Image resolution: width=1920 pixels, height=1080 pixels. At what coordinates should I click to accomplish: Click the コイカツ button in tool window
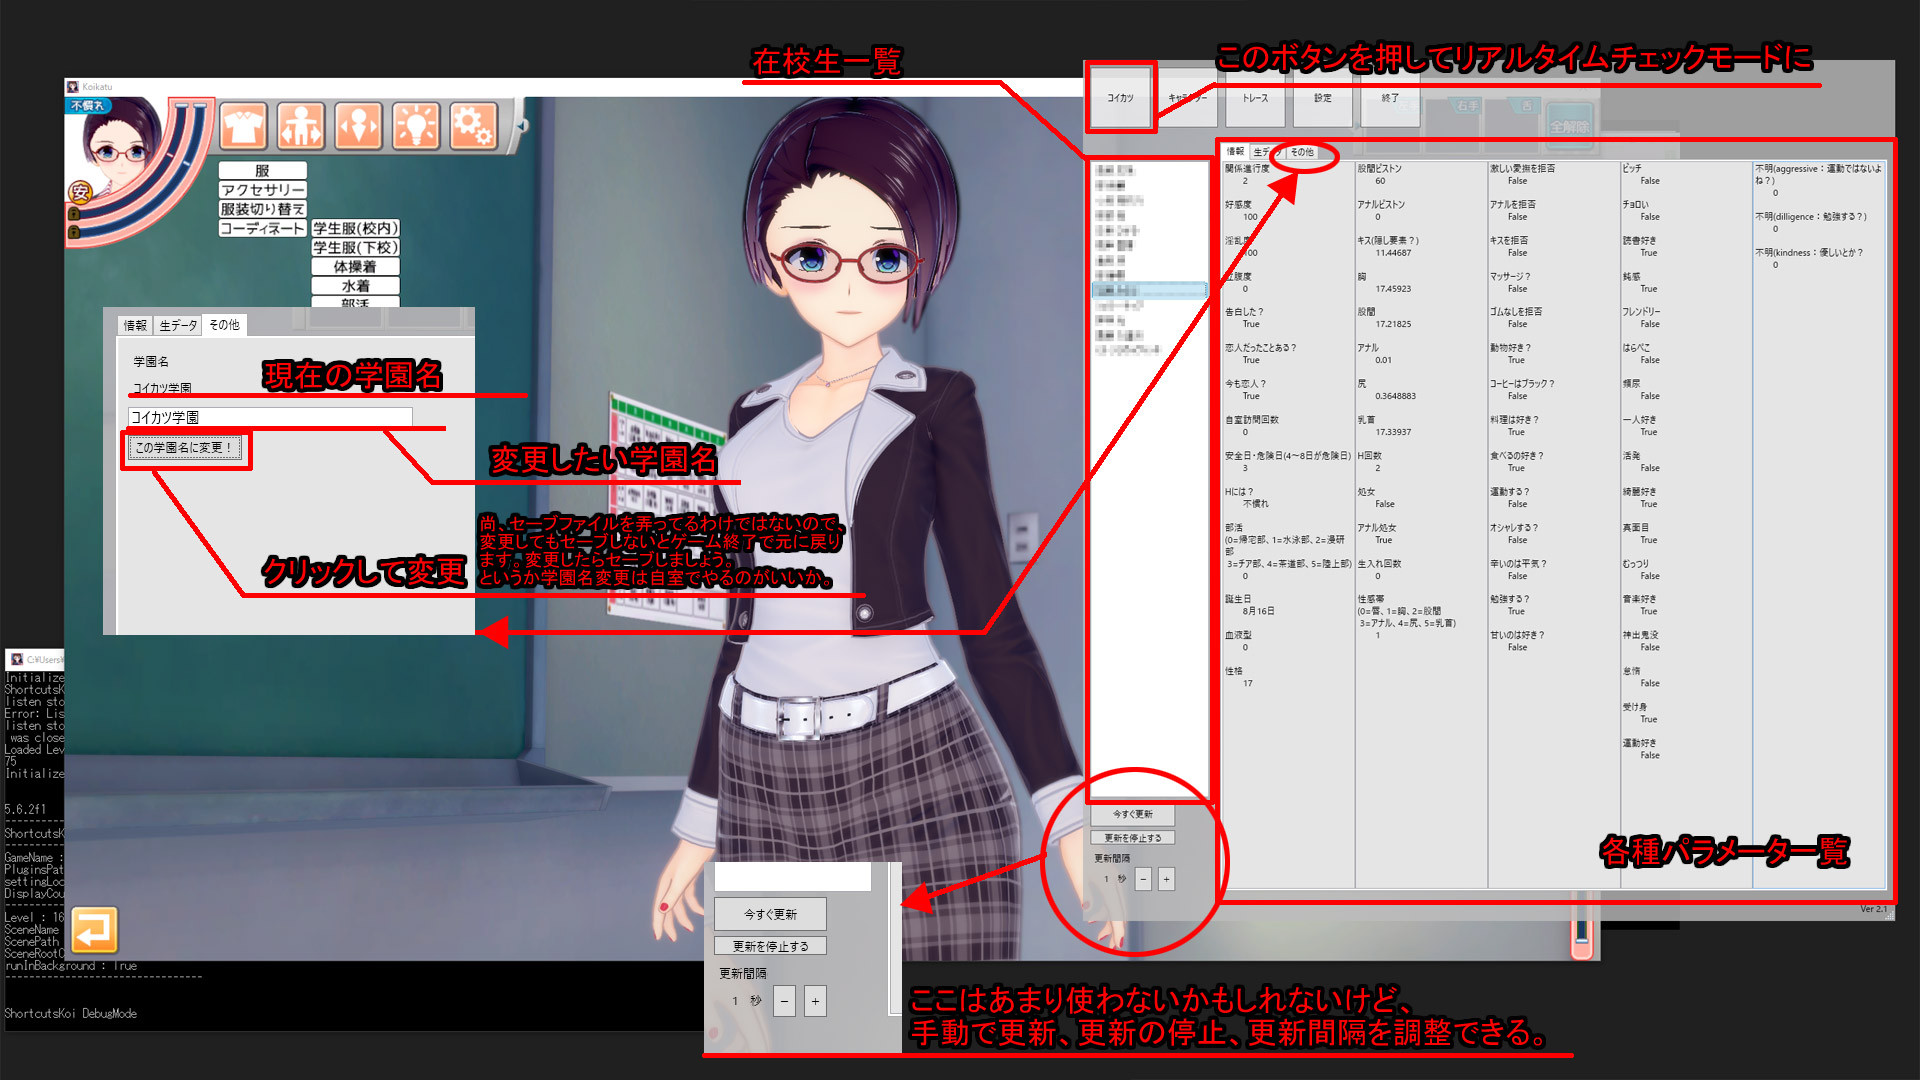point(1120,98)
